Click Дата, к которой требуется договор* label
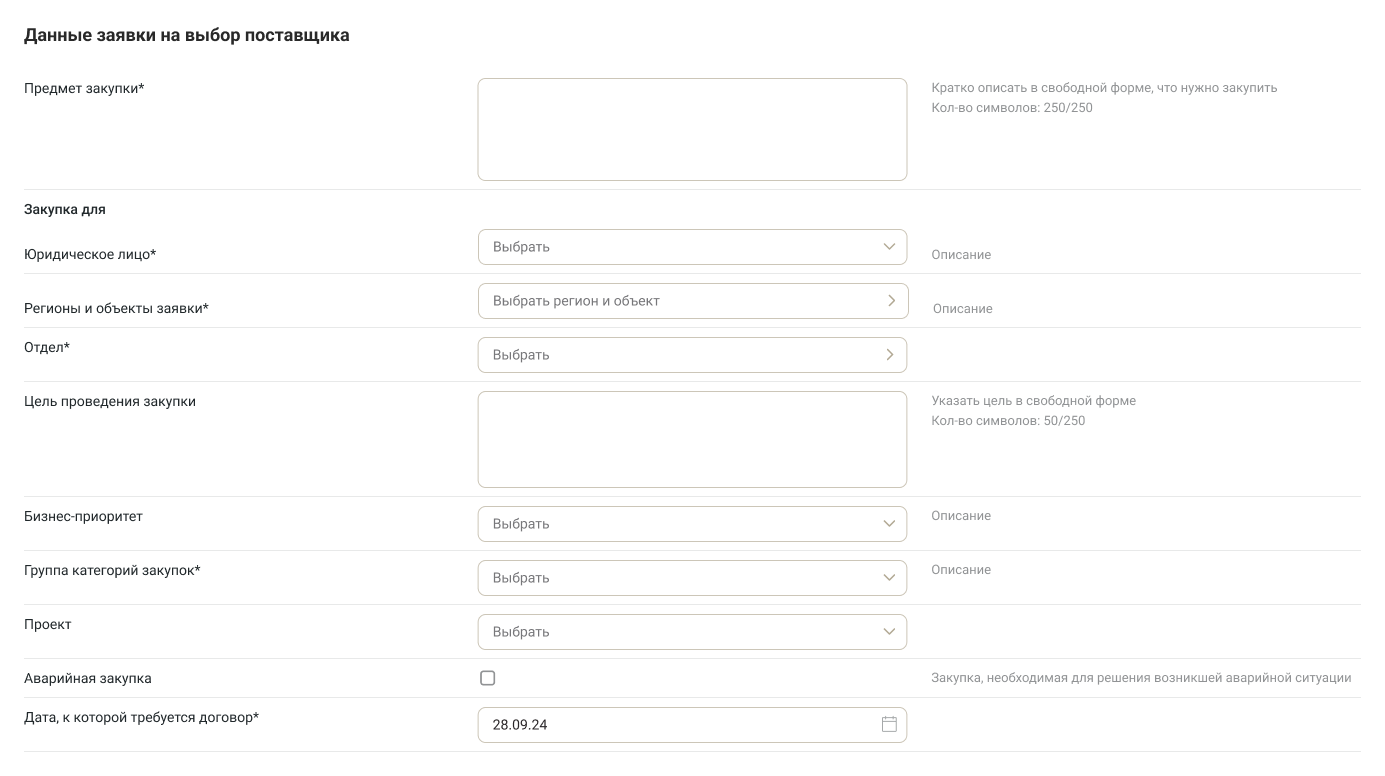 click(x=141, y=717)
